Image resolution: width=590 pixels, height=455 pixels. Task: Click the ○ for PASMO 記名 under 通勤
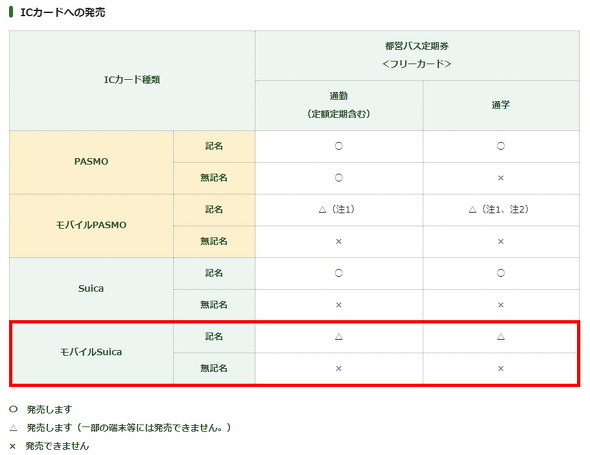[339, 146]
